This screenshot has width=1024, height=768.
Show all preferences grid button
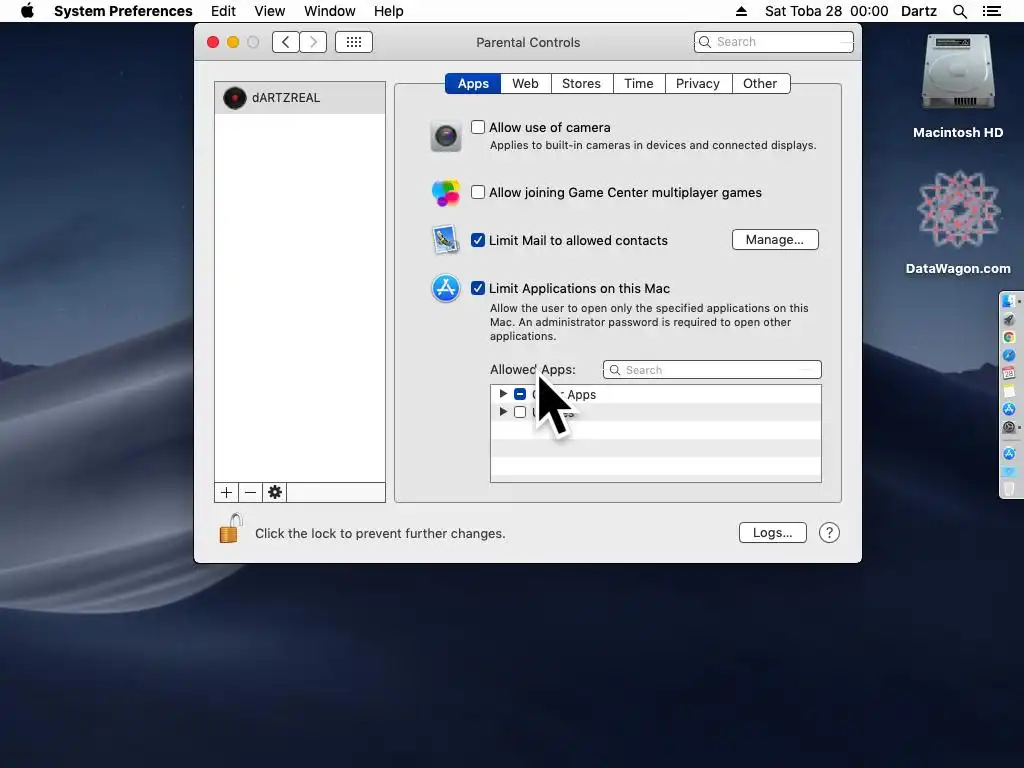354,42
